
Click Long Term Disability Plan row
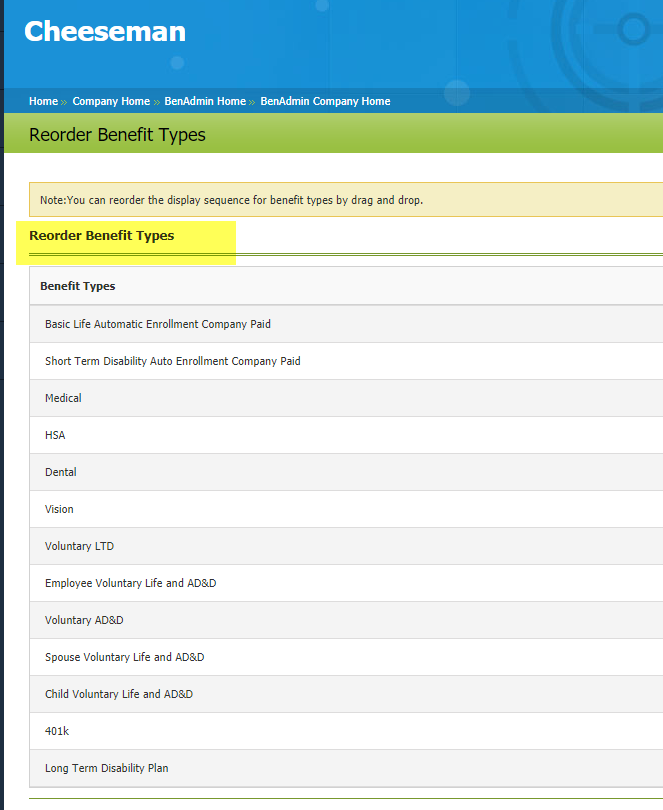coord(106,768)
